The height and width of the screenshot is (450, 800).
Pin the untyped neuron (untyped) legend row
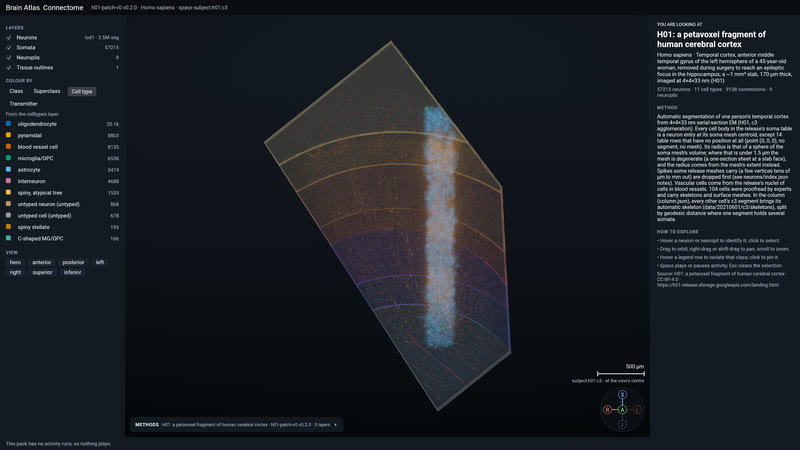pyautogui.click(x=62, y=204)
